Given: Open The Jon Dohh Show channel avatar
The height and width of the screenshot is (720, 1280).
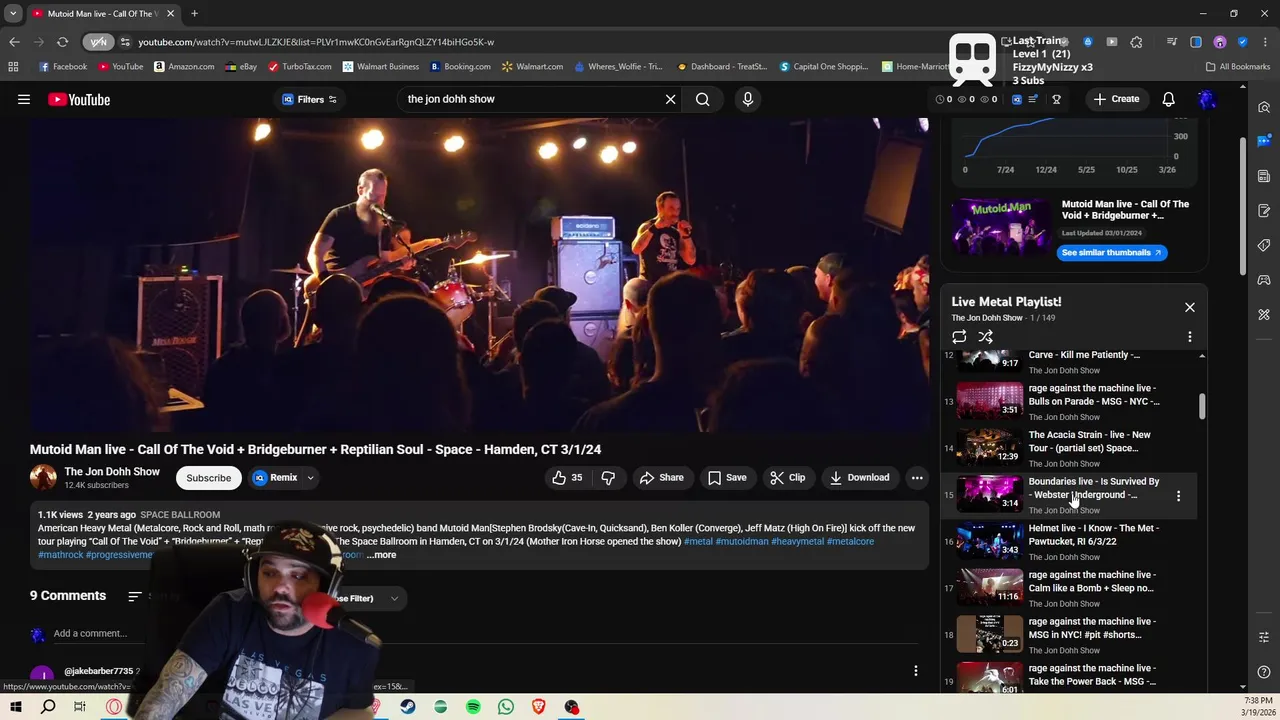Looking at the screenshot, I should (x=43, y=477).
